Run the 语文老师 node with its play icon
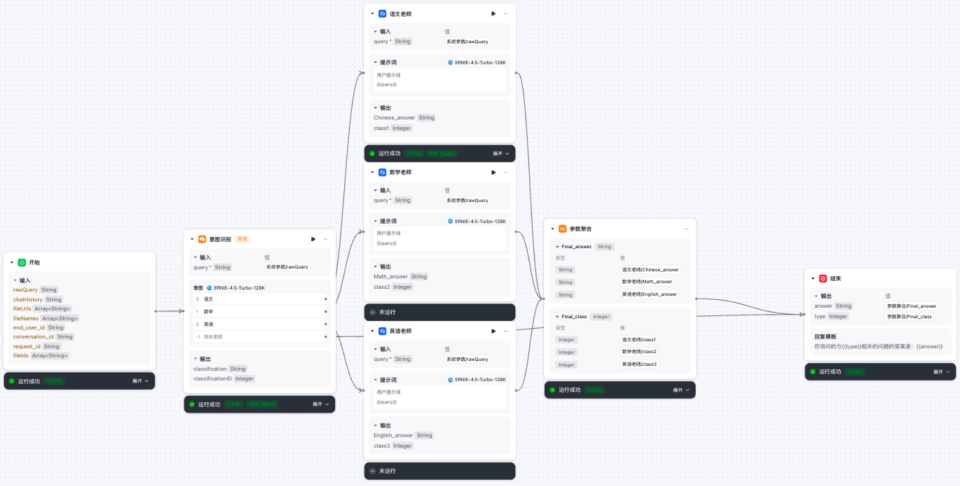 (x=493, y=14)
